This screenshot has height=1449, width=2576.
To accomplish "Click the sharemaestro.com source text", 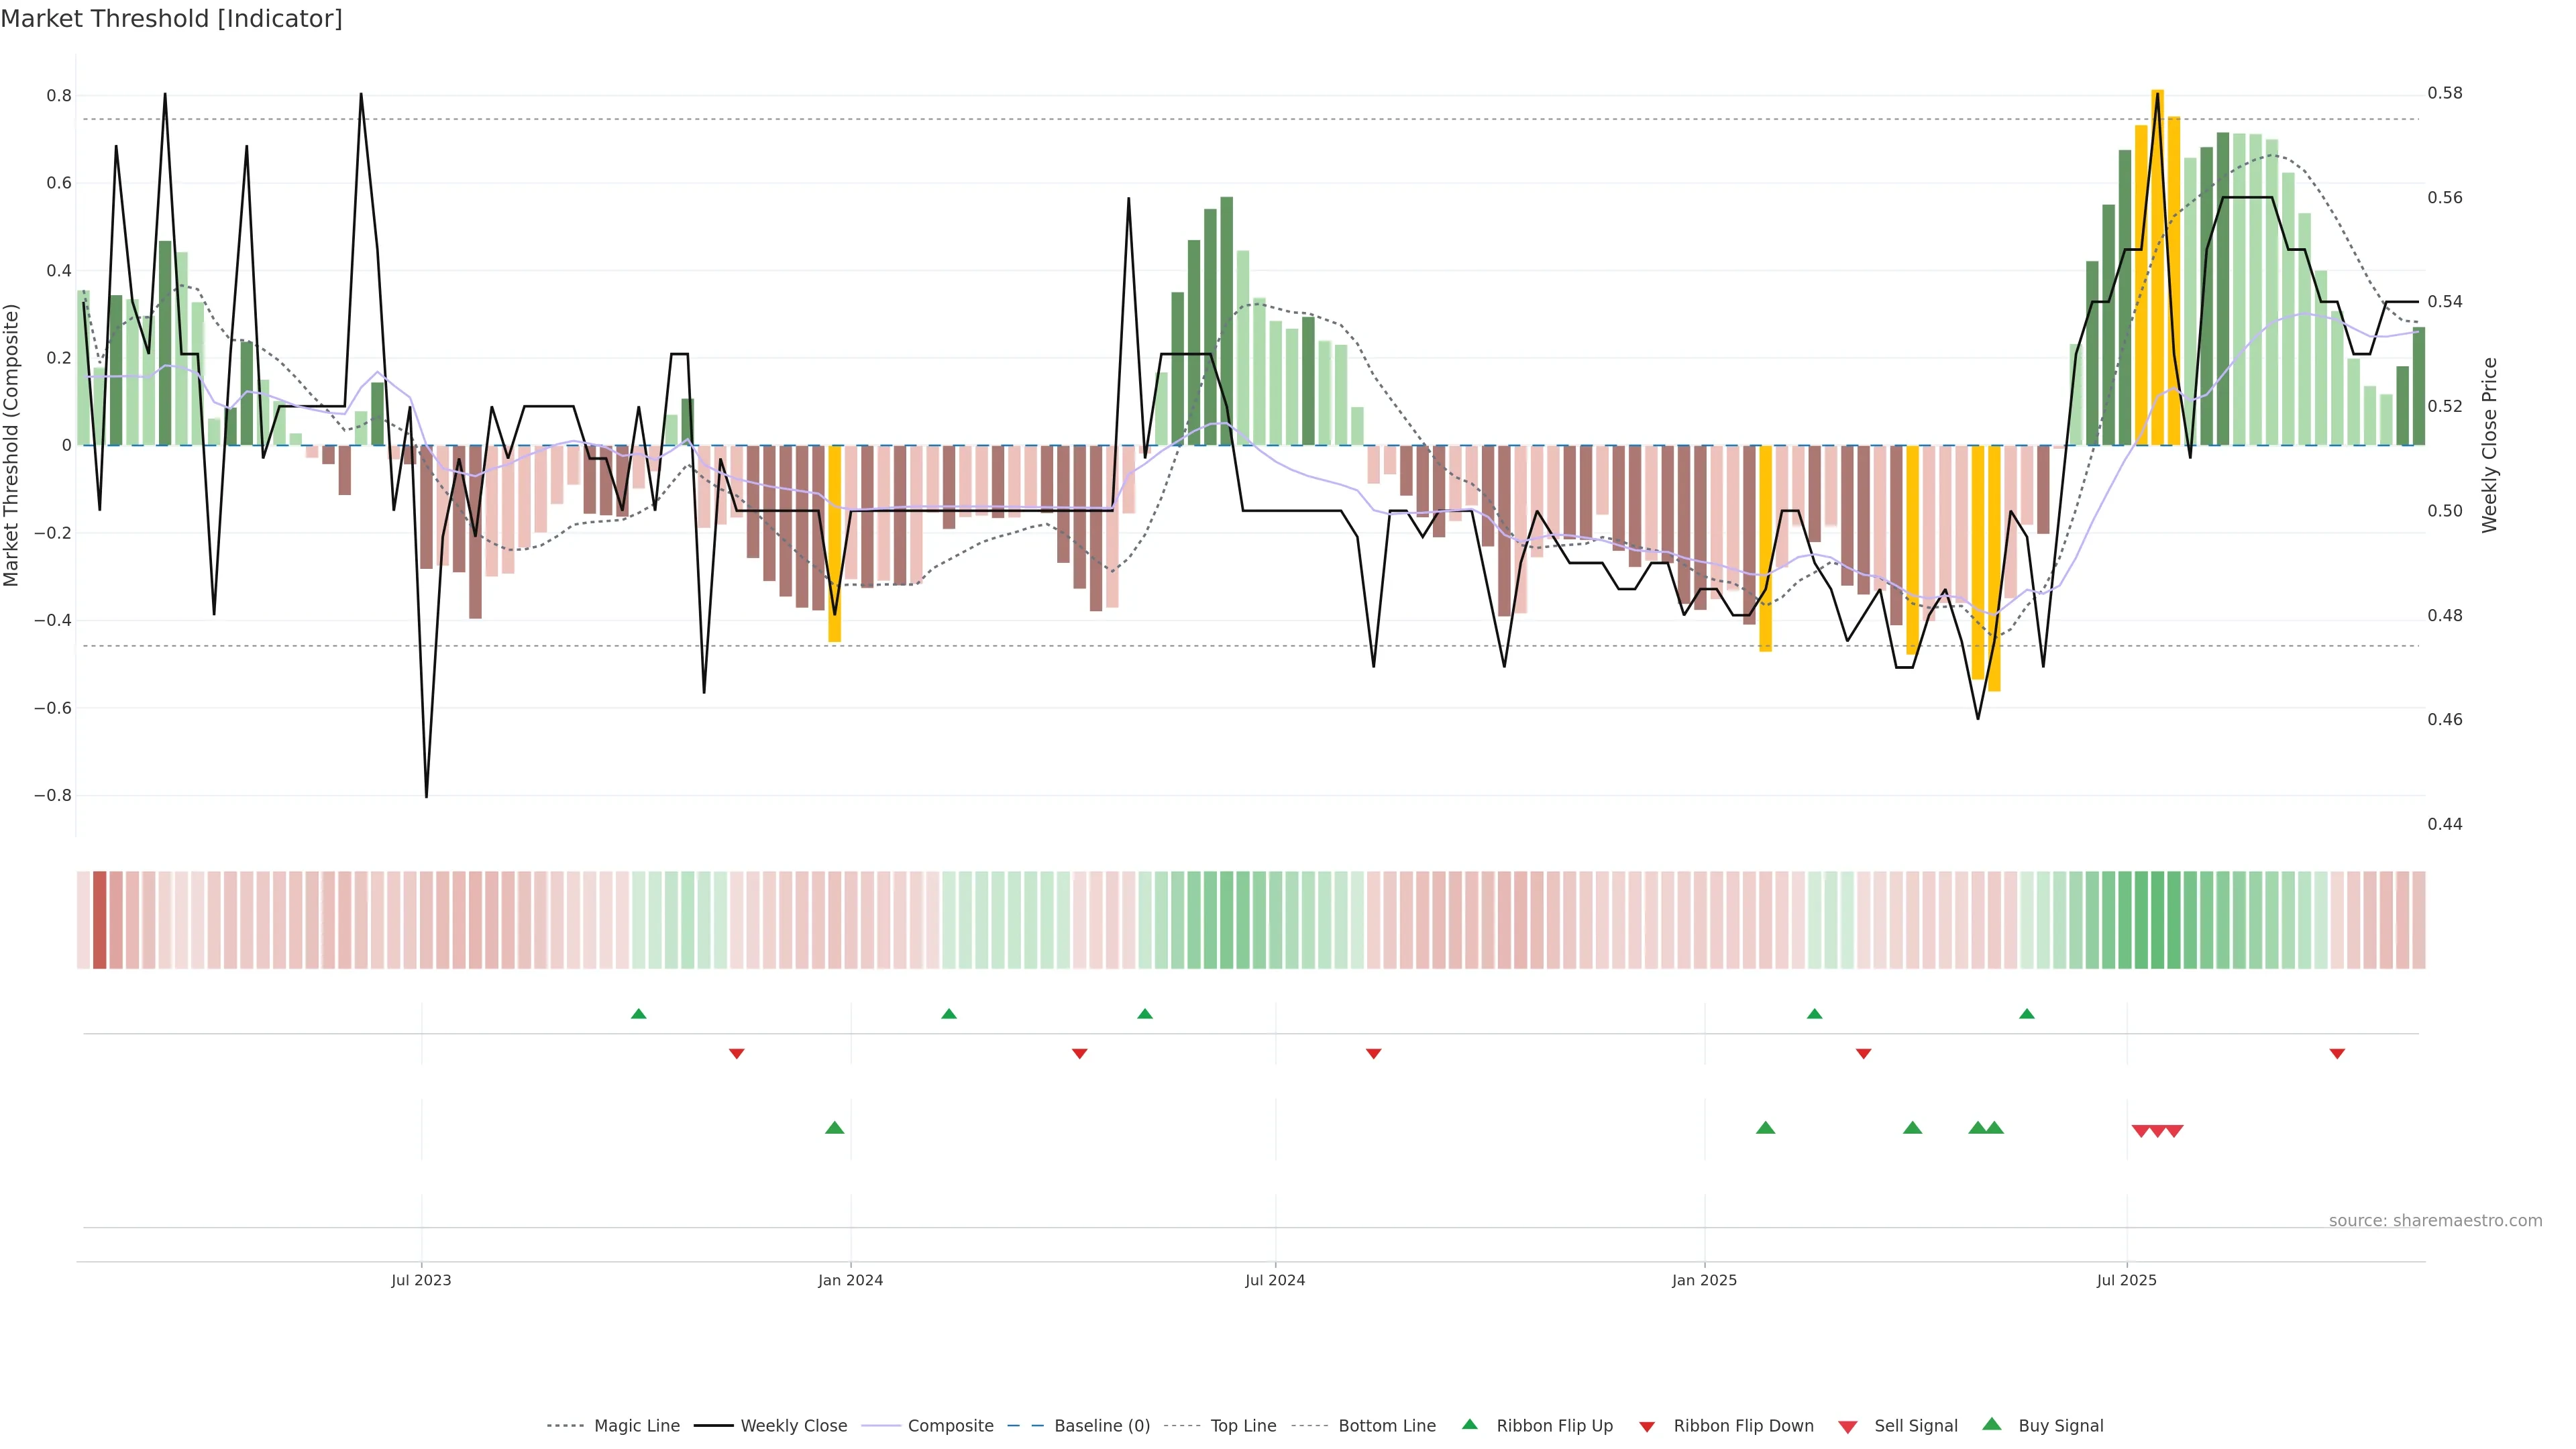I will coord(2435,1220).
